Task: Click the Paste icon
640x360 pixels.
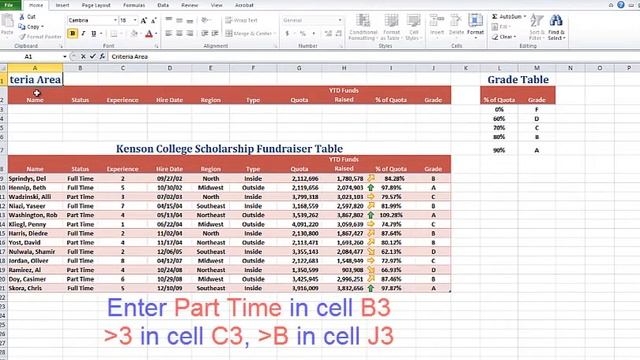Action: pyautogui.click(x=7, y=21)
